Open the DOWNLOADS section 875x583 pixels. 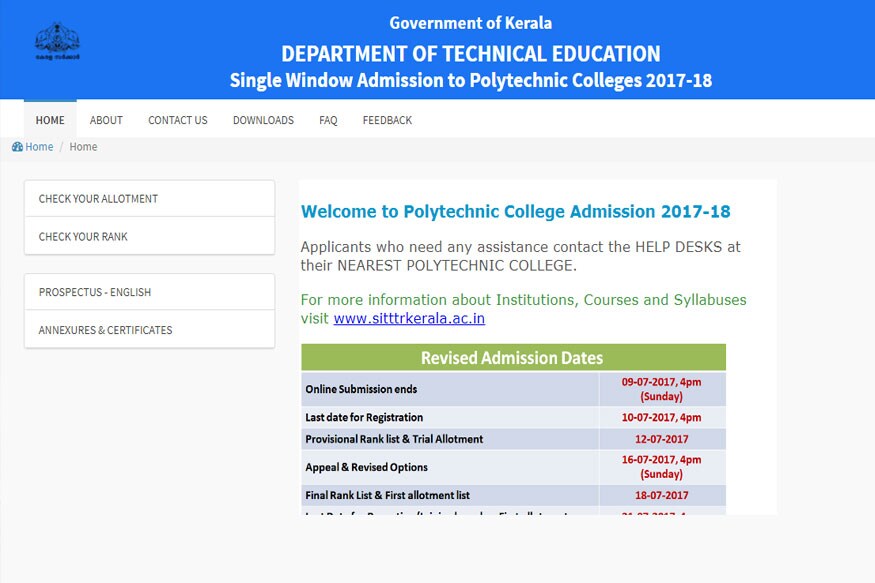[263, 120]
